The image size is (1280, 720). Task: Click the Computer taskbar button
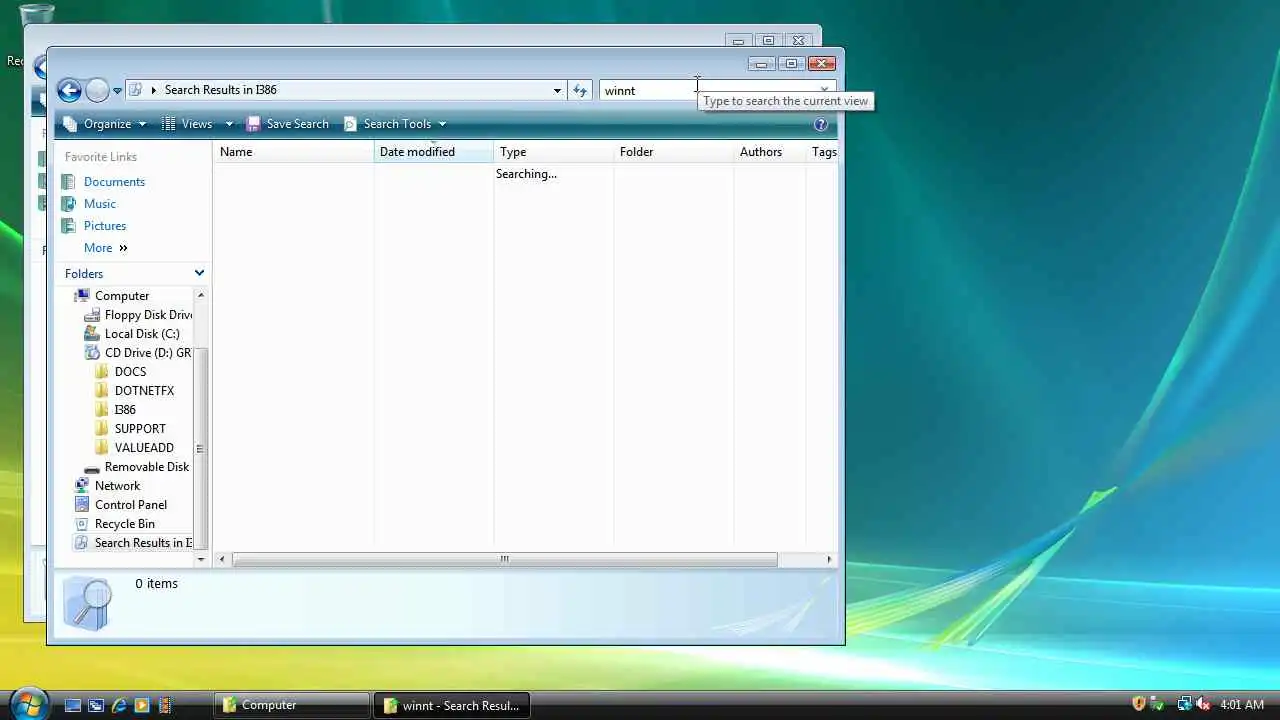click(291, 705)
